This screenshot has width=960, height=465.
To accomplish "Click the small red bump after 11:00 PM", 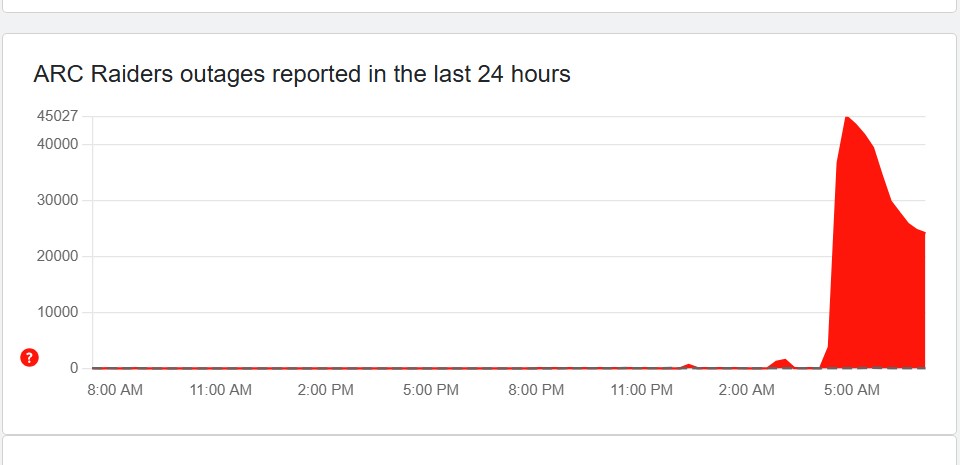I will coord(688,366).
